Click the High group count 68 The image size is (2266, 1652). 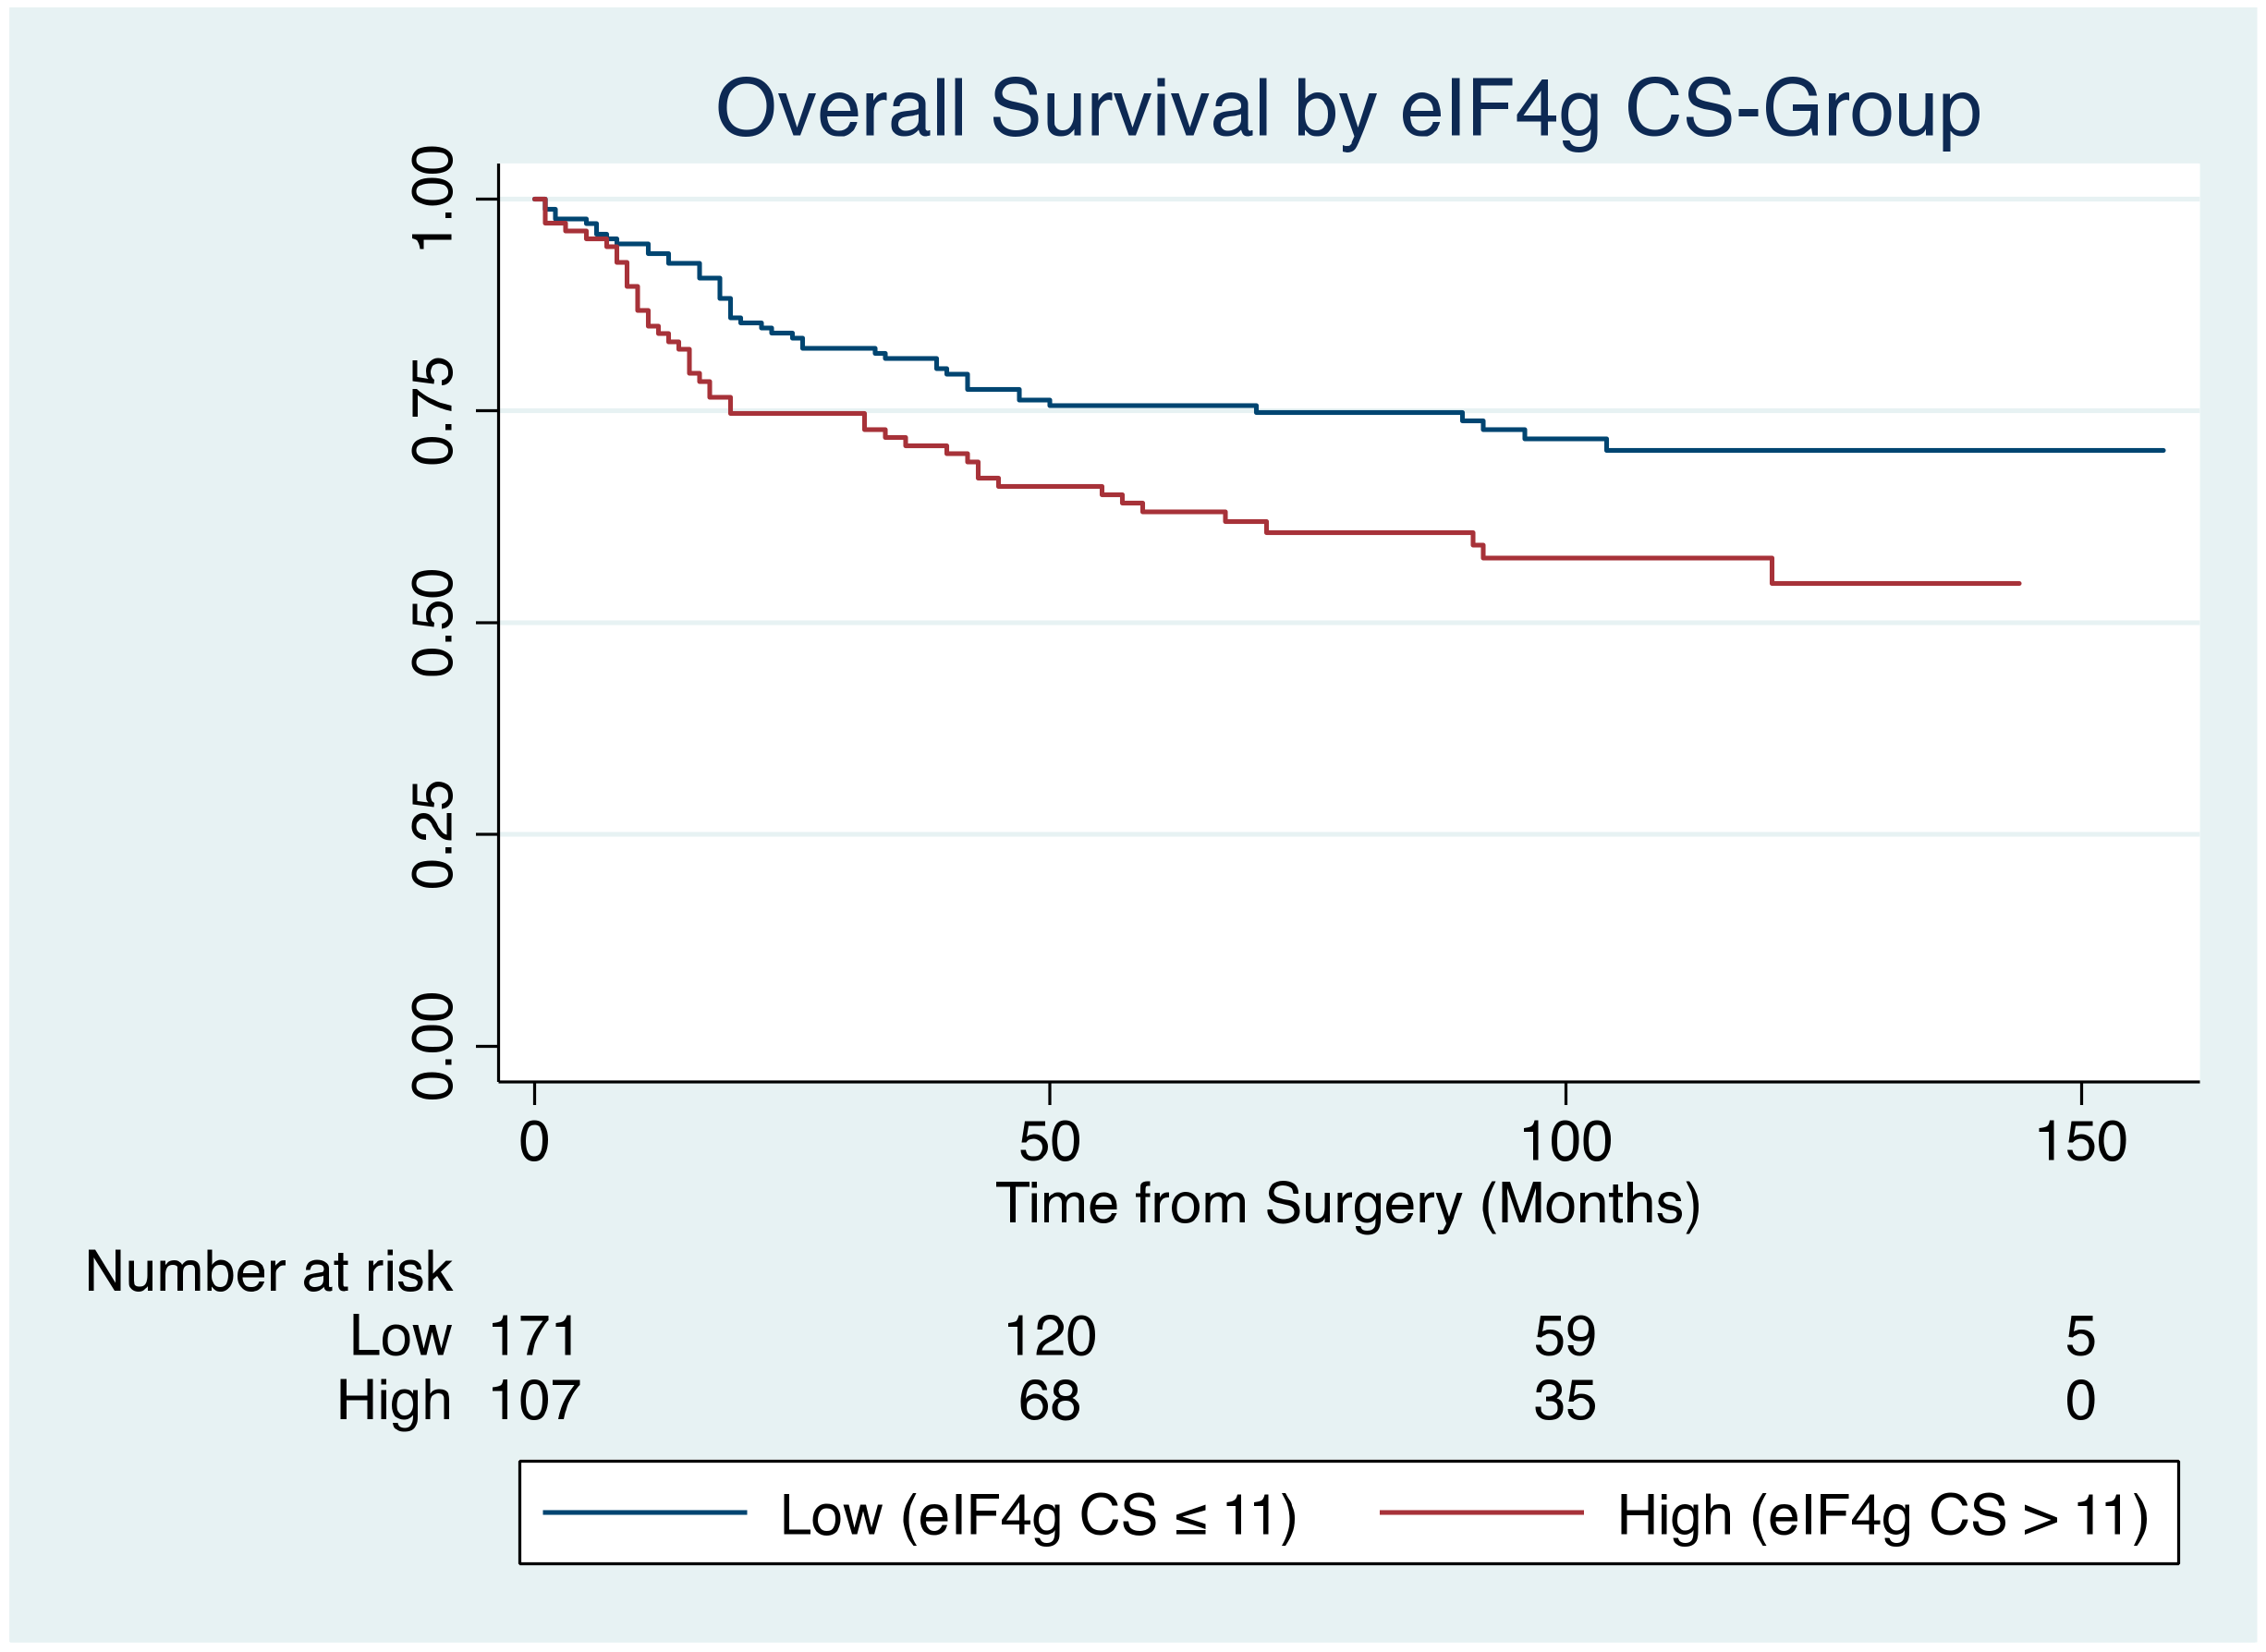point(1049,1400)
